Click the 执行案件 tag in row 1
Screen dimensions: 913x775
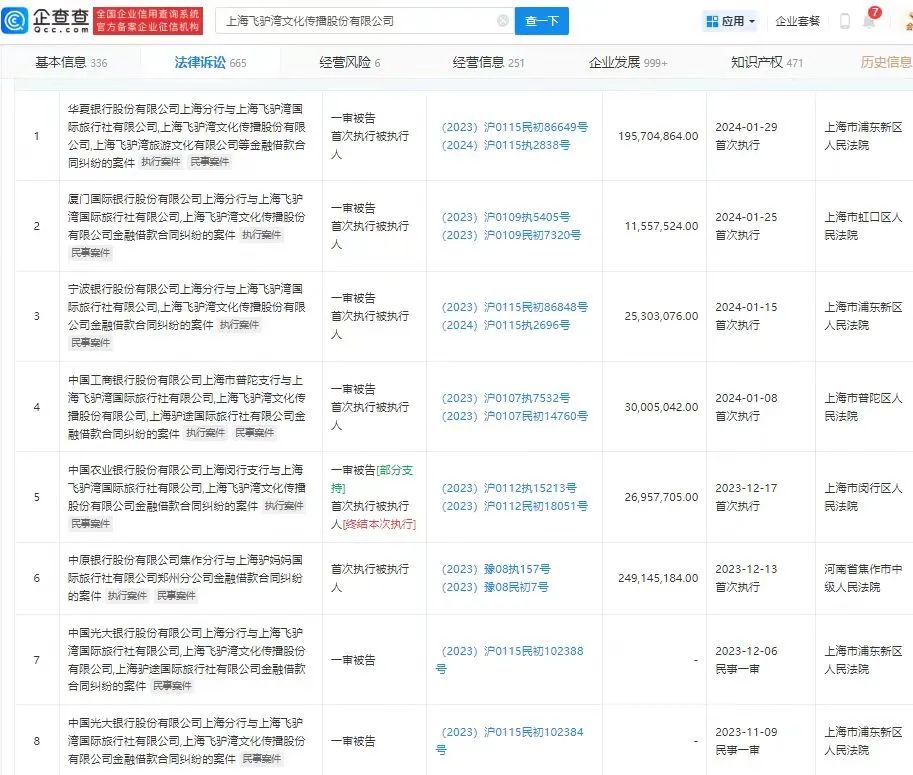tap(161, 162)
